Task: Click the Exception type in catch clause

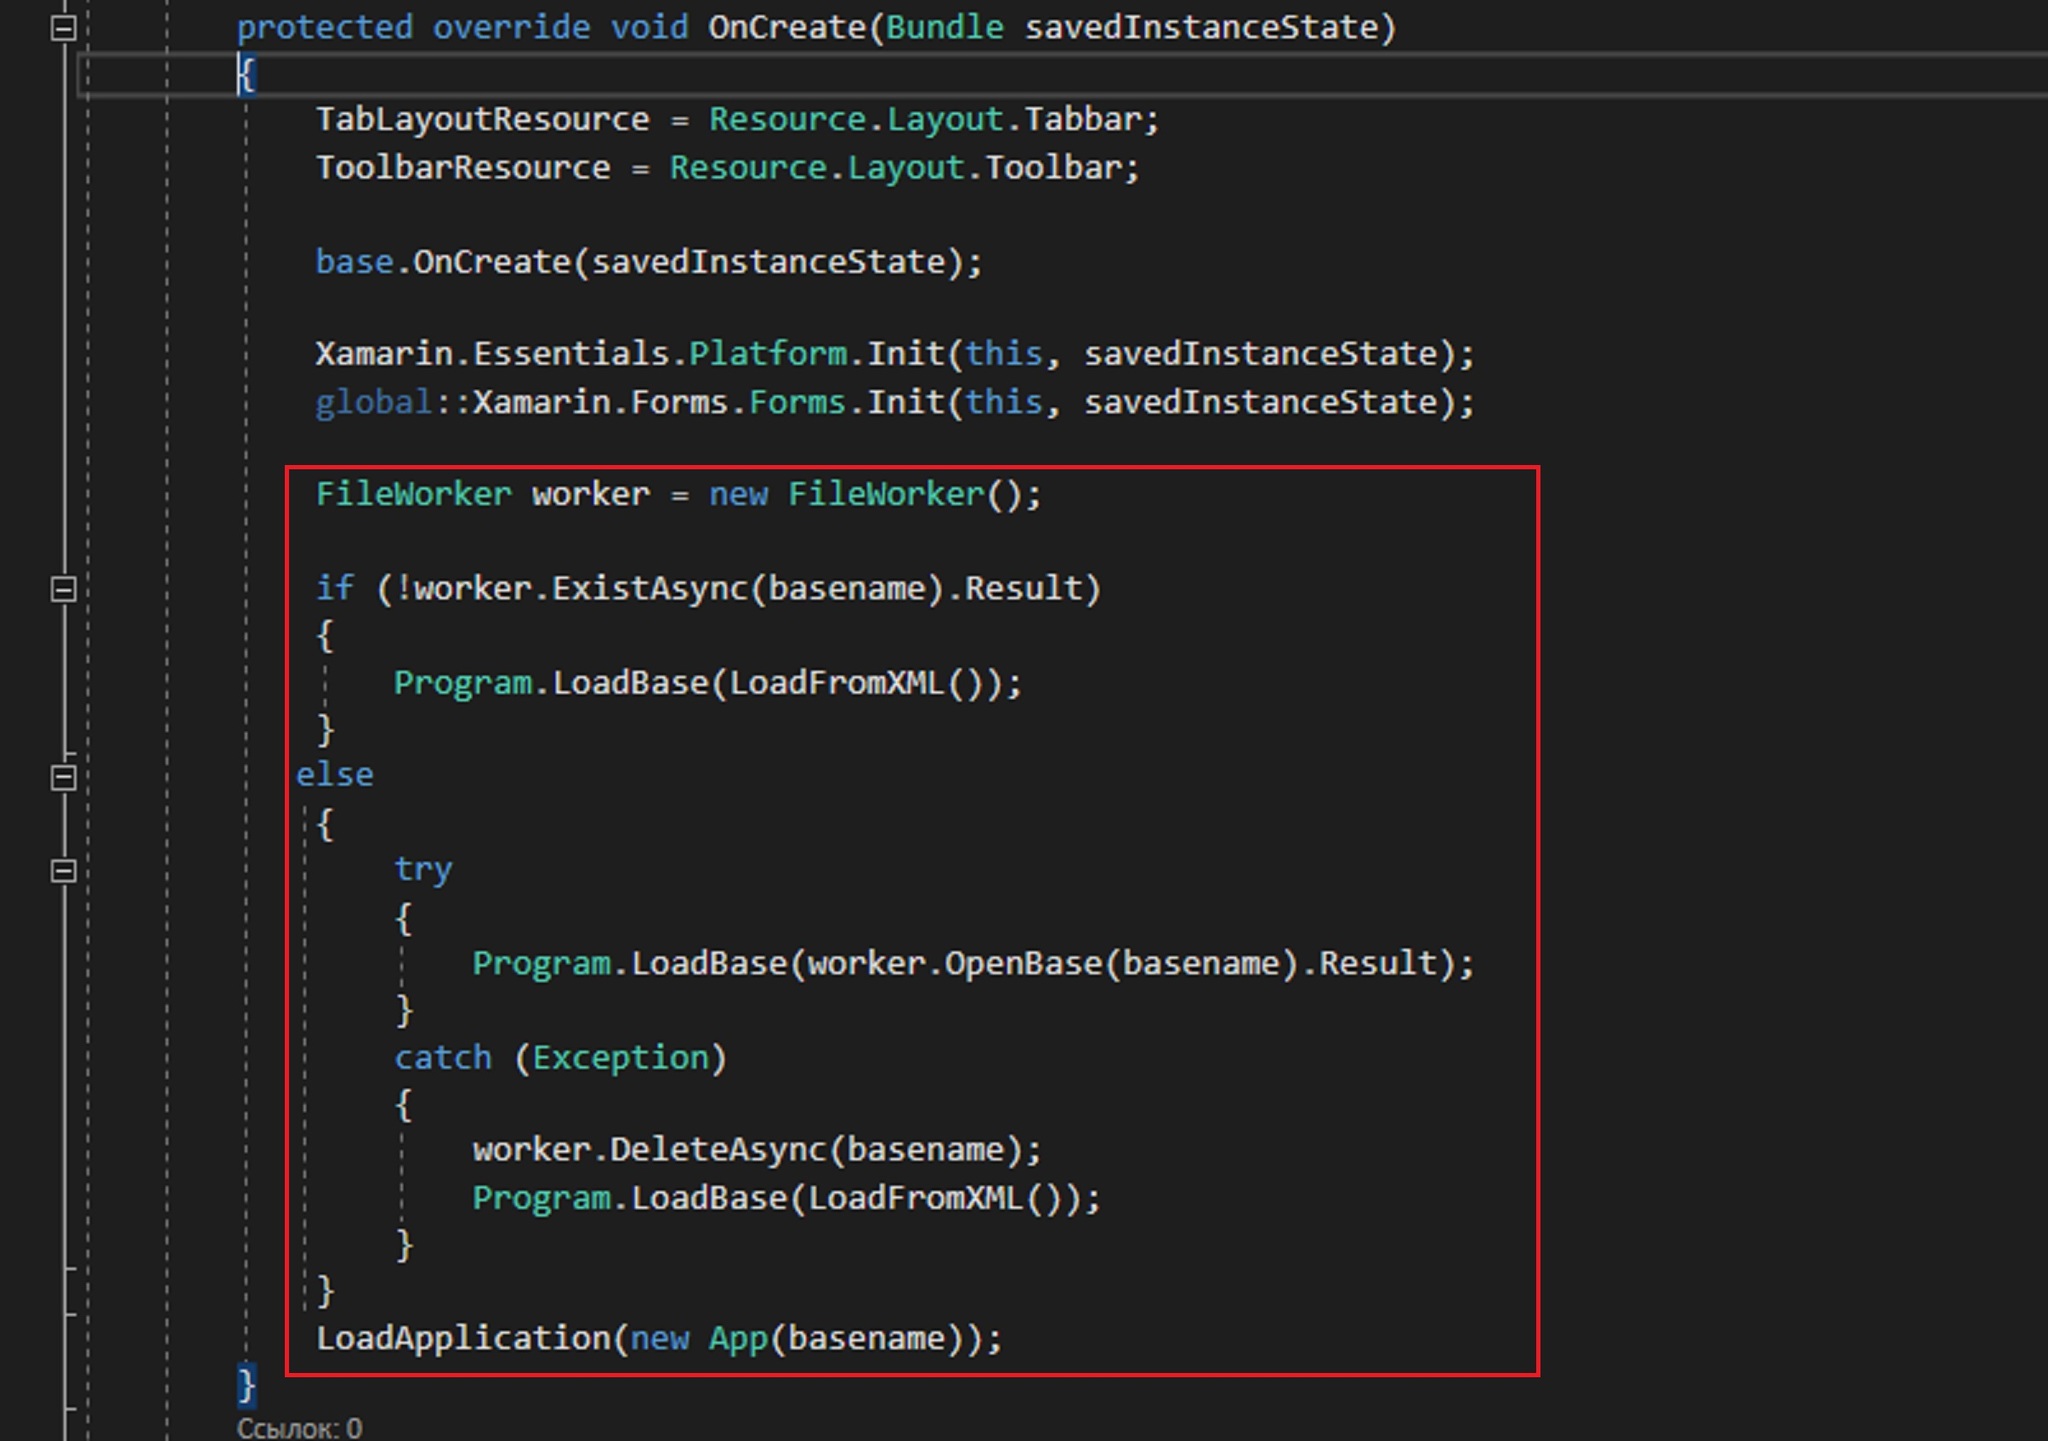Action: point(620,1057)
